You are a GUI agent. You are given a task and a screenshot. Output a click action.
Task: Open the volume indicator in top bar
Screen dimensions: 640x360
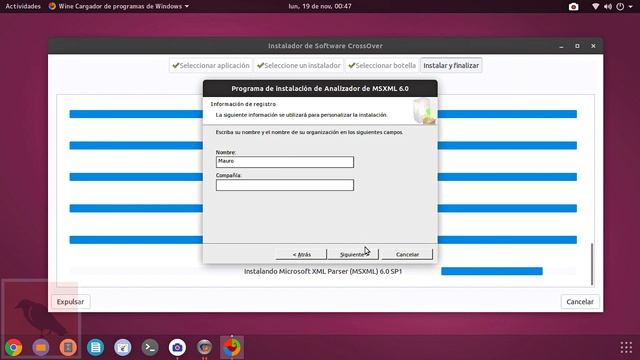(608, 7)
